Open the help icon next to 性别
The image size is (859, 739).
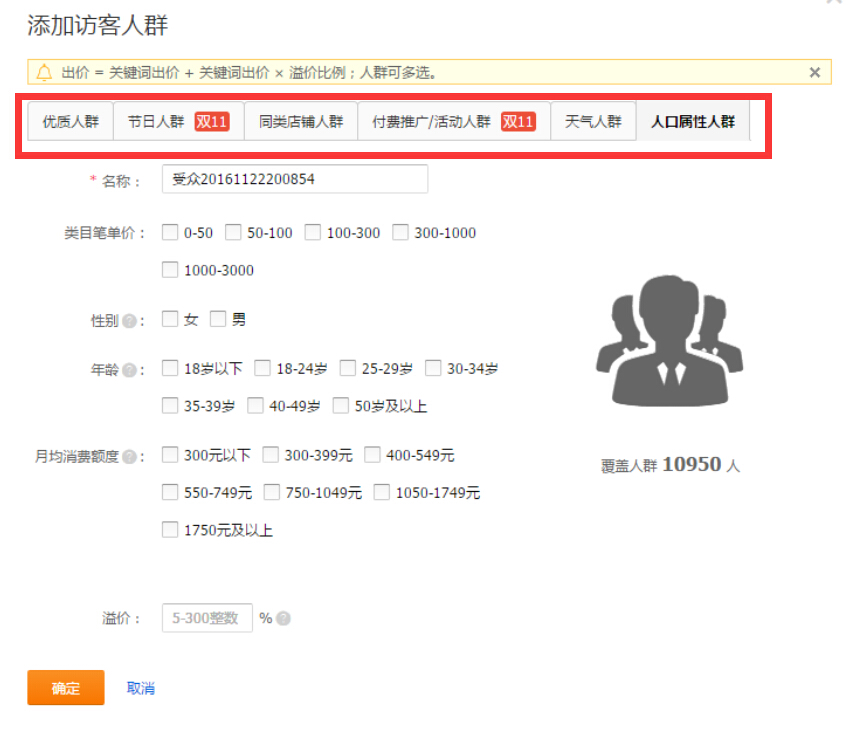pos(129,321)
